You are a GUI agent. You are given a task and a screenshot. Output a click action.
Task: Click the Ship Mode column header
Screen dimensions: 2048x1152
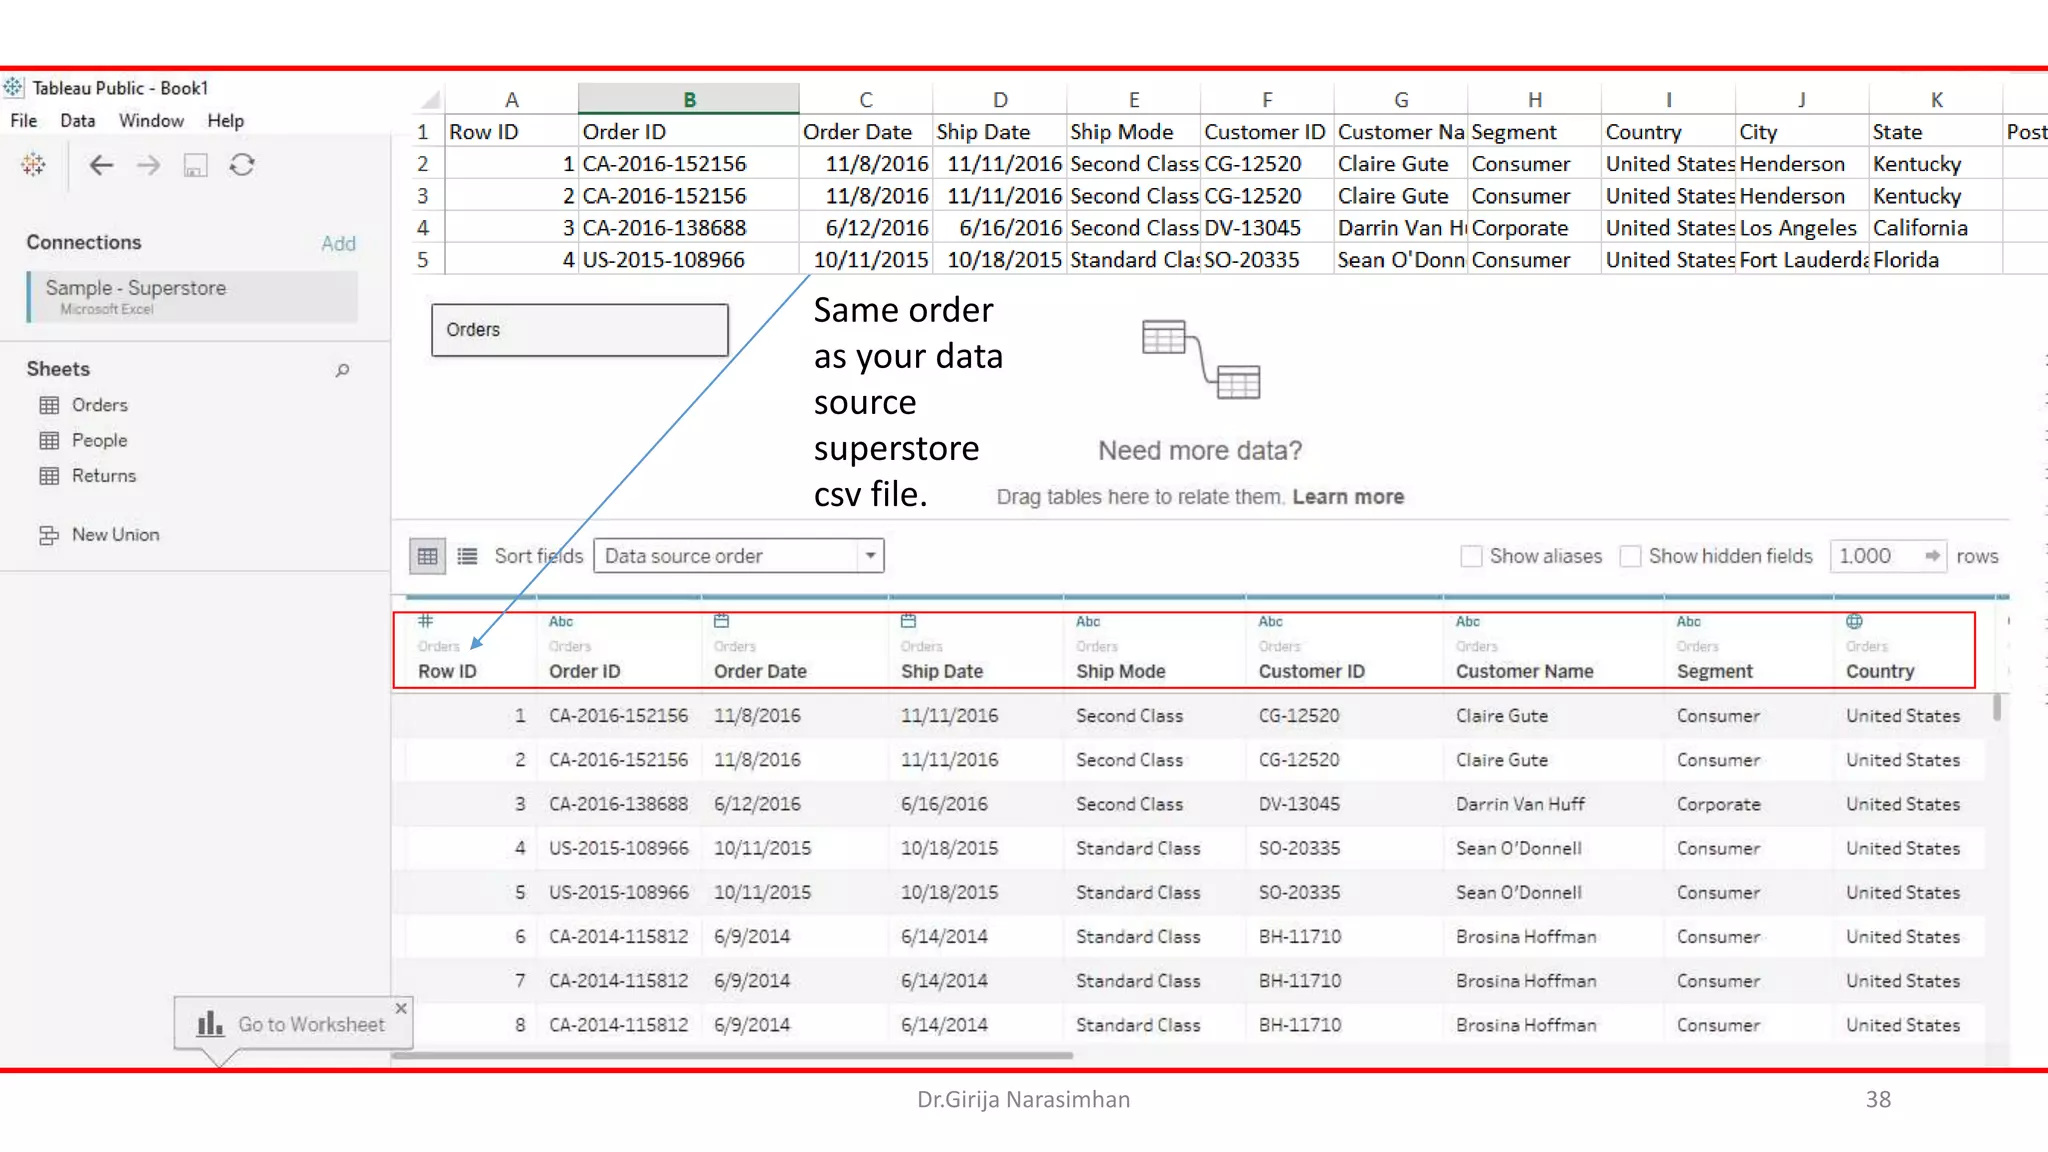[x=1120, y=671]
